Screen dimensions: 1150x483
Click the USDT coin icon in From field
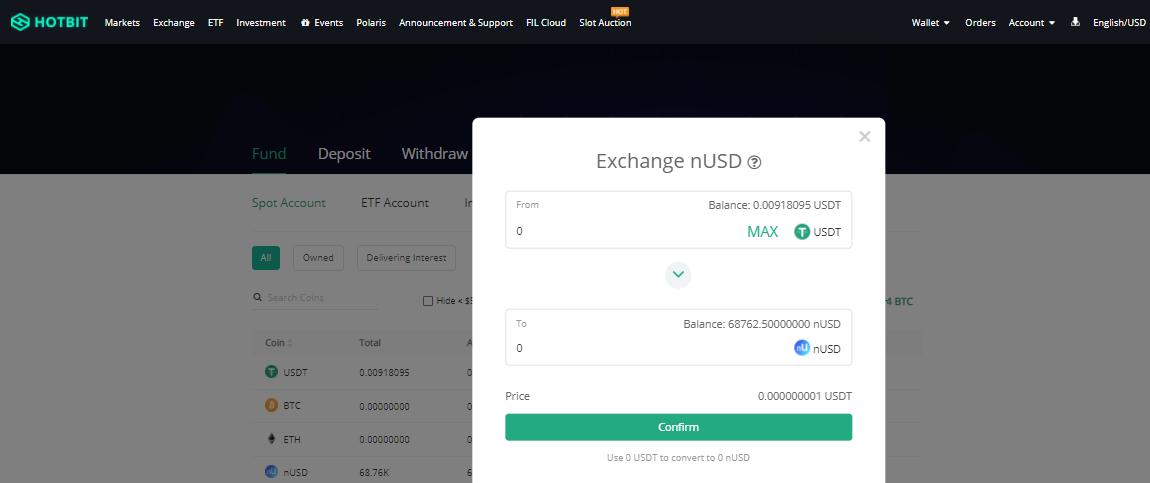pos(802,232)
